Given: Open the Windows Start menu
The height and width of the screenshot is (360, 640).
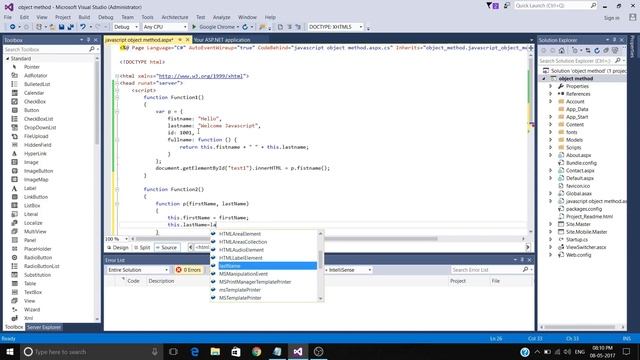Looking at the screenshot, I should click(x=9, y=351).
